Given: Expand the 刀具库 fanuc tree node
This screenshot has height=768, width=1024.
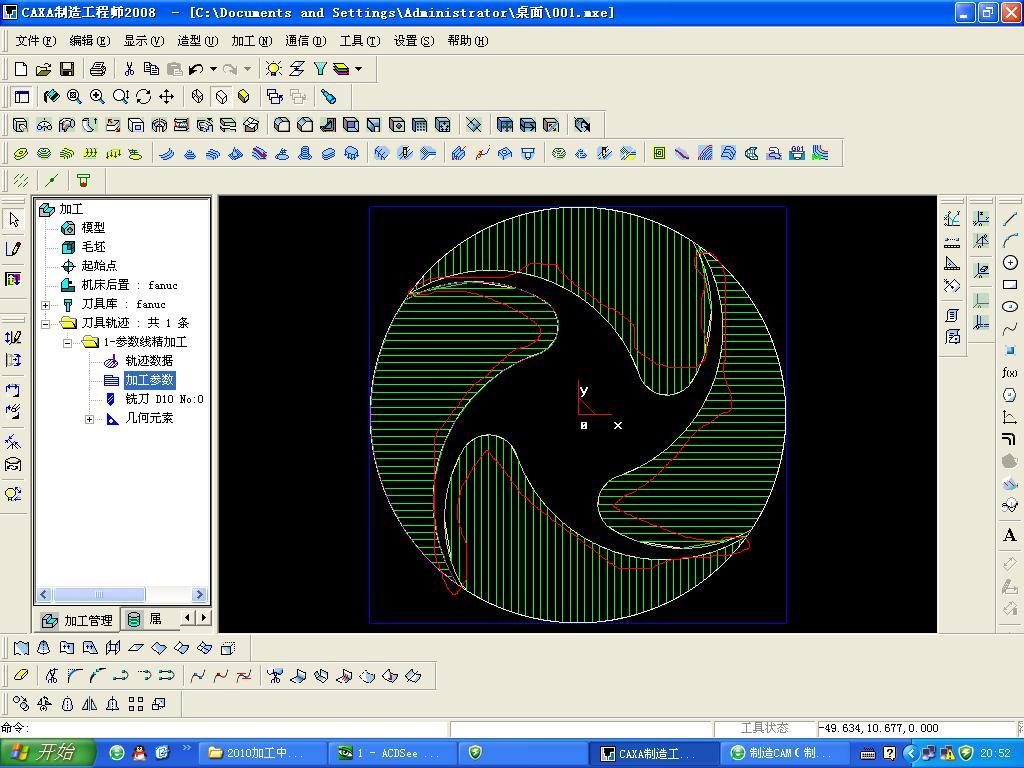Looking at the screenshot, I should (45, 305).
